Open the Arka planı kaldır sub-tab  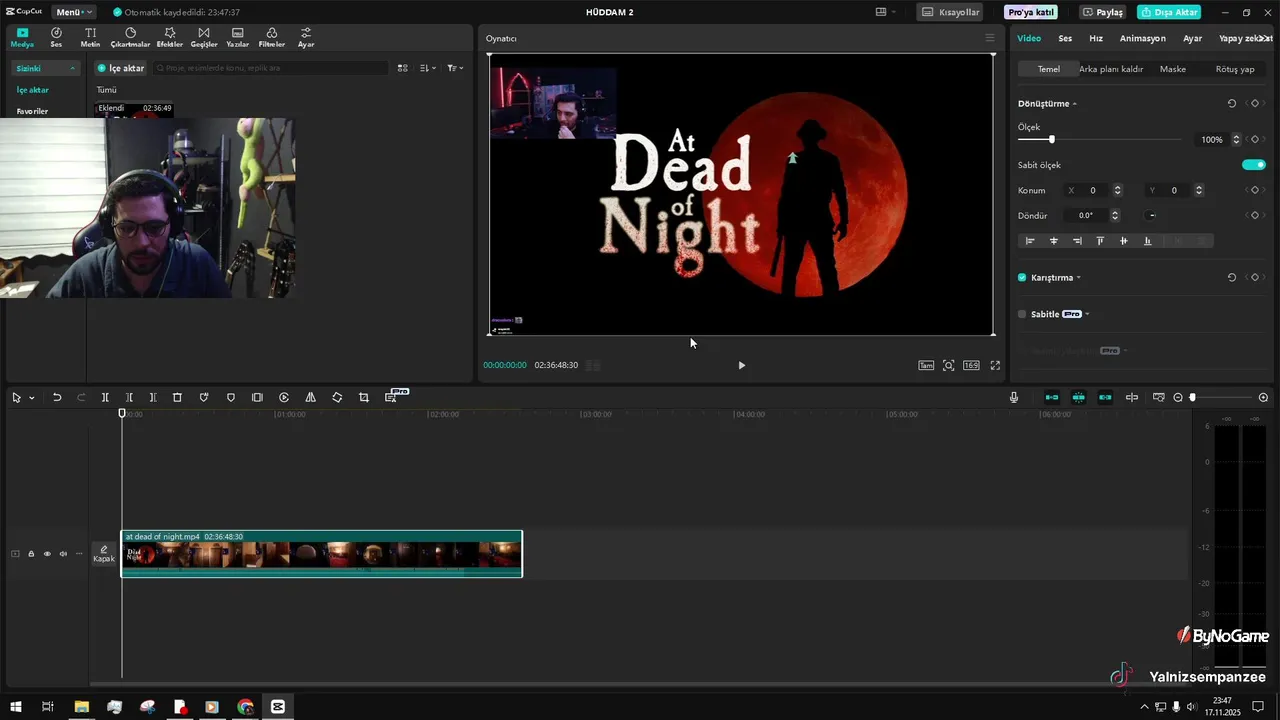click(1111, 69)
